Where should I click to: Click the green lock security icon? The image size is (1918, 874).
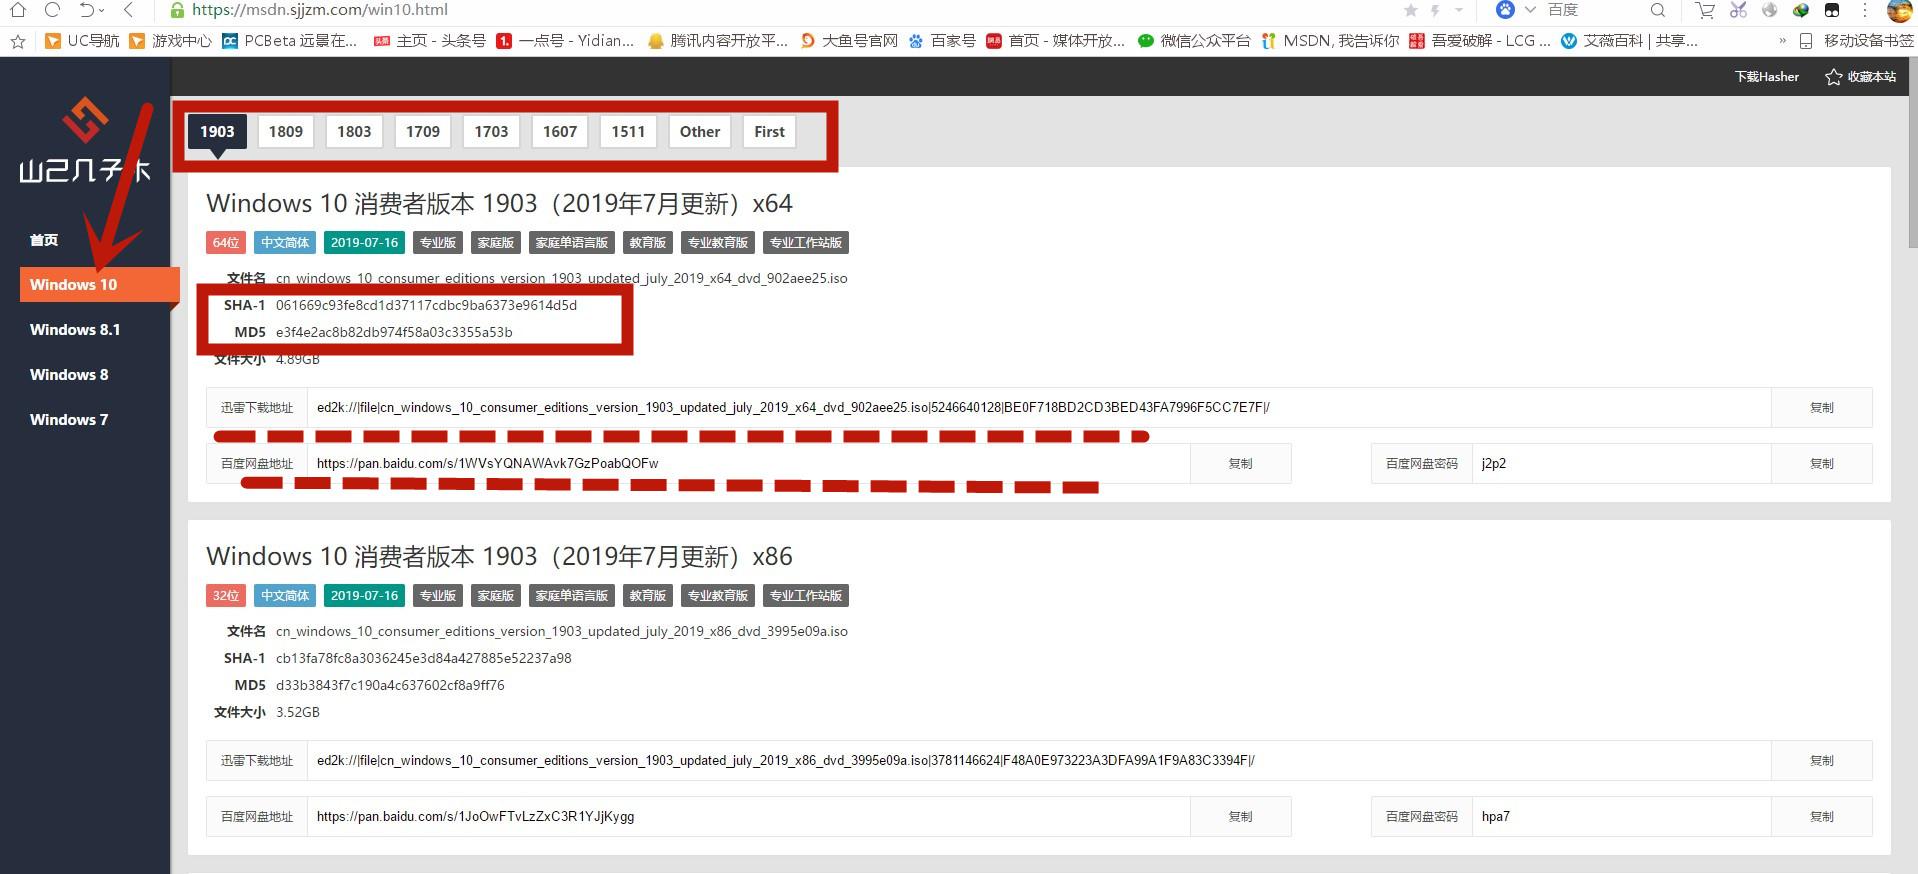pyautogui.click(x=177, y=10)
